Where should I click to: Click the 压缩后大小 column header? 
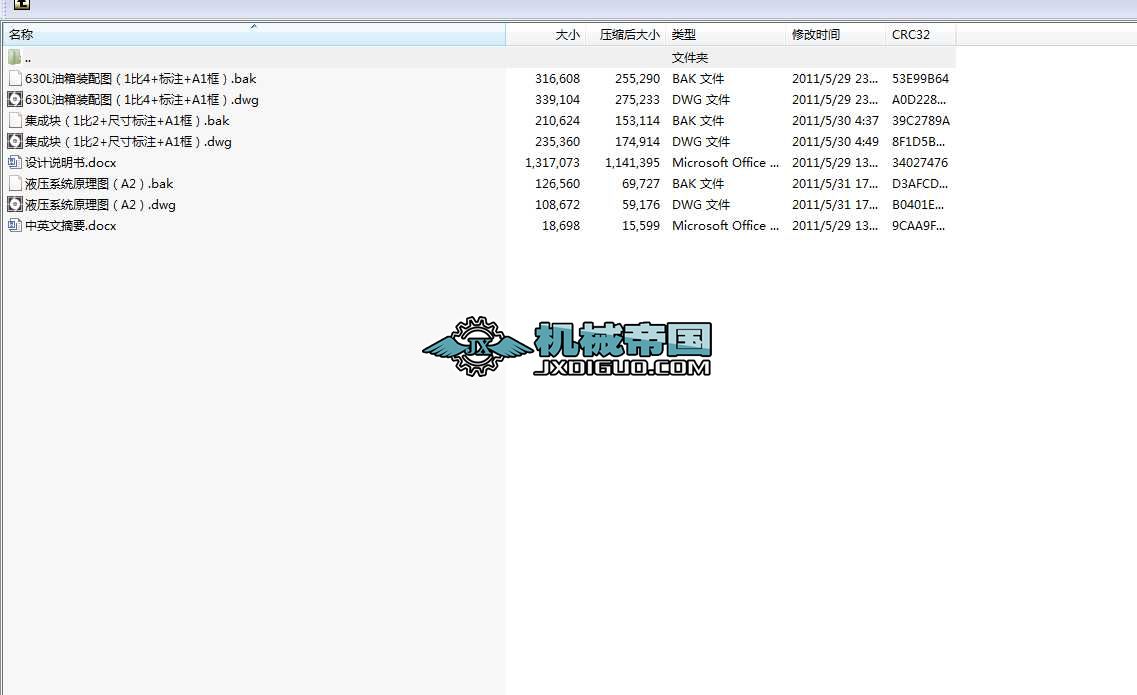pyautogui.click(x=629, y=35)
